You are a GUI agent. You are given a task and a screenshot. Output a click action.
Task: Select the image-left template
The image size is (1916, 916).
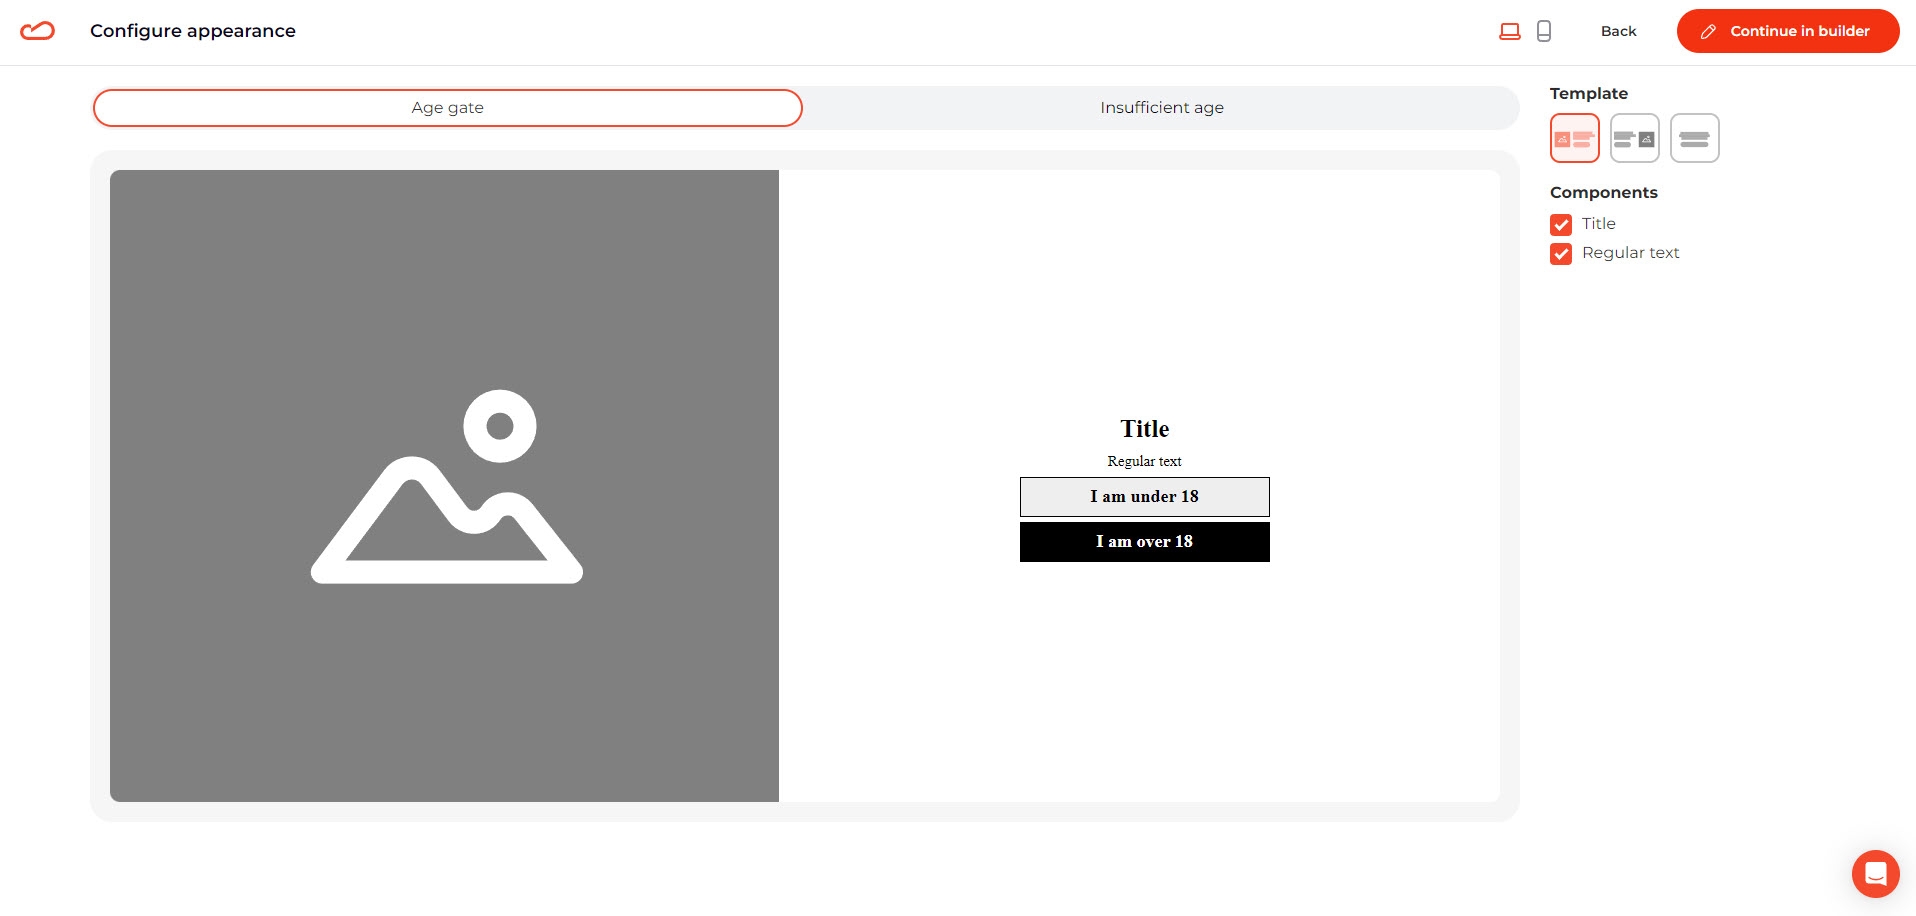[1575, 138]
